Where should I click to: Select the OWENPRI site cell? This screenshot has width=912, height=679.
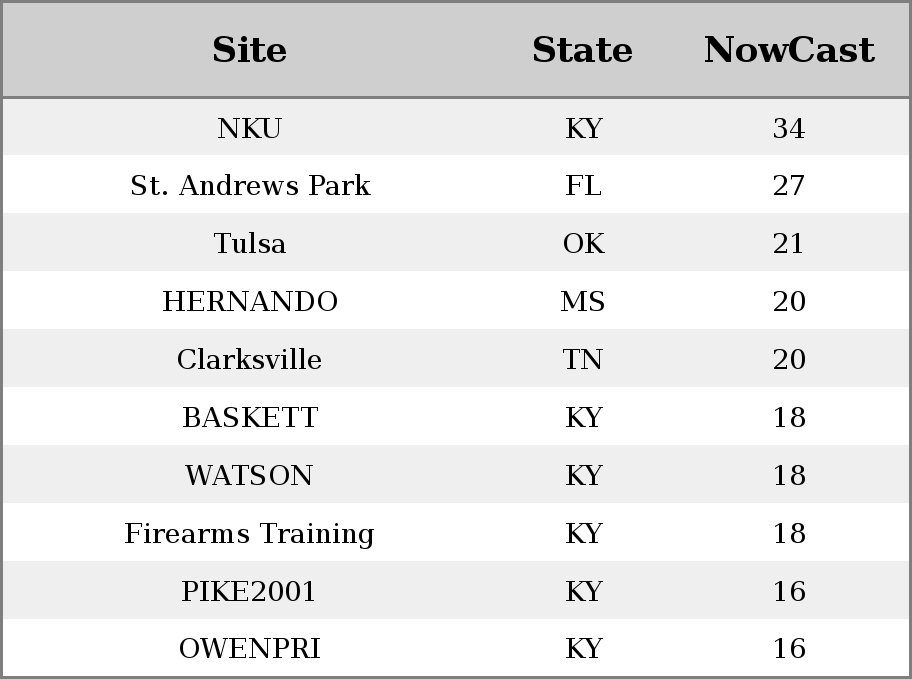tap(250, 649)
